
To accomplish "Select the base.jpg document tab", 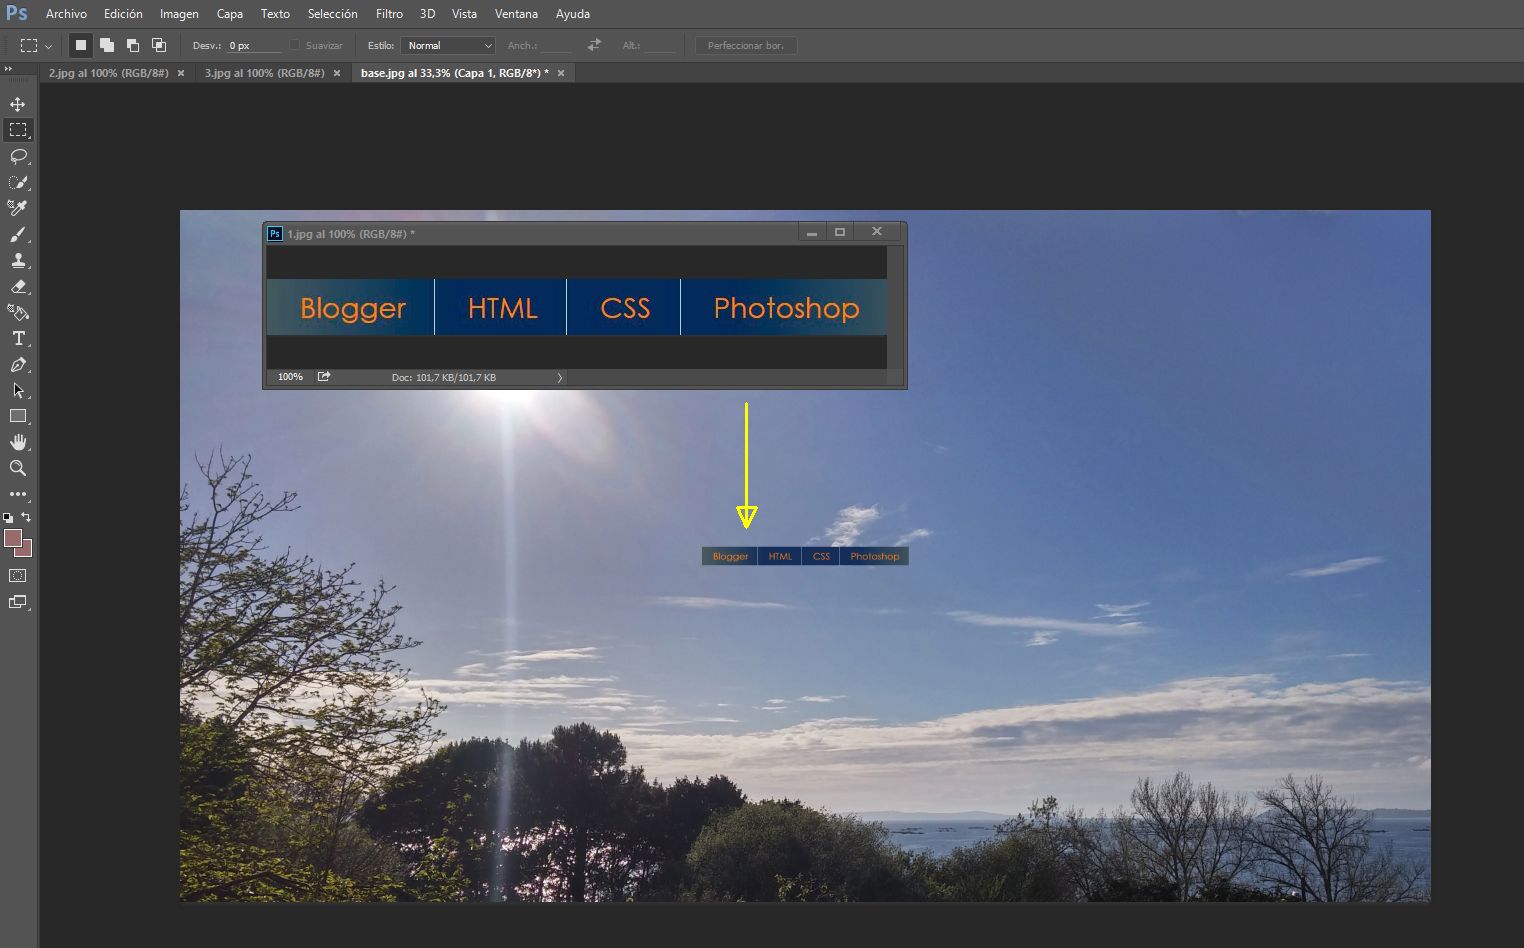I will click(455, 73).
